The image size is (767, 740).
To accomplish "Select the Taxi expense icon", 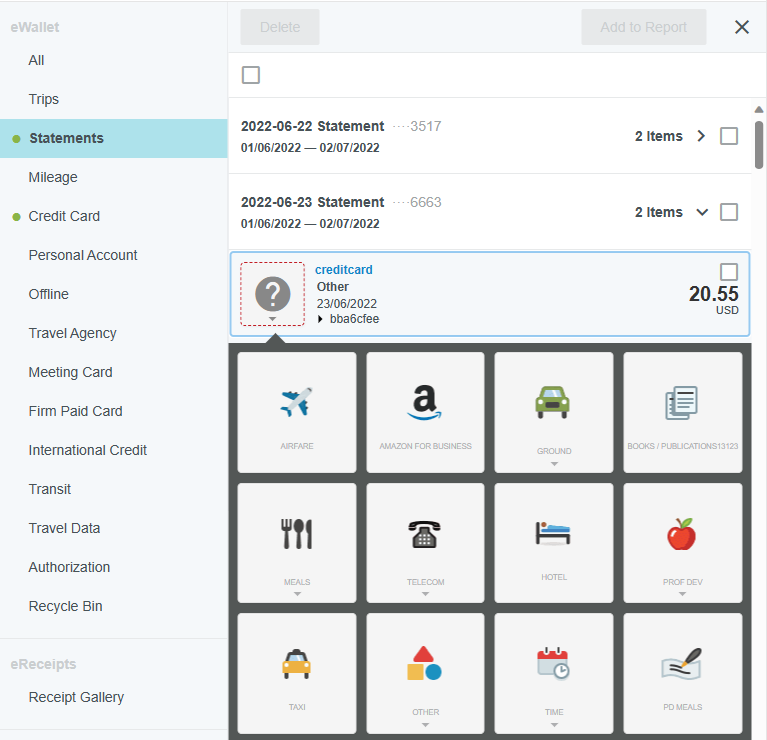I will 297,665.
